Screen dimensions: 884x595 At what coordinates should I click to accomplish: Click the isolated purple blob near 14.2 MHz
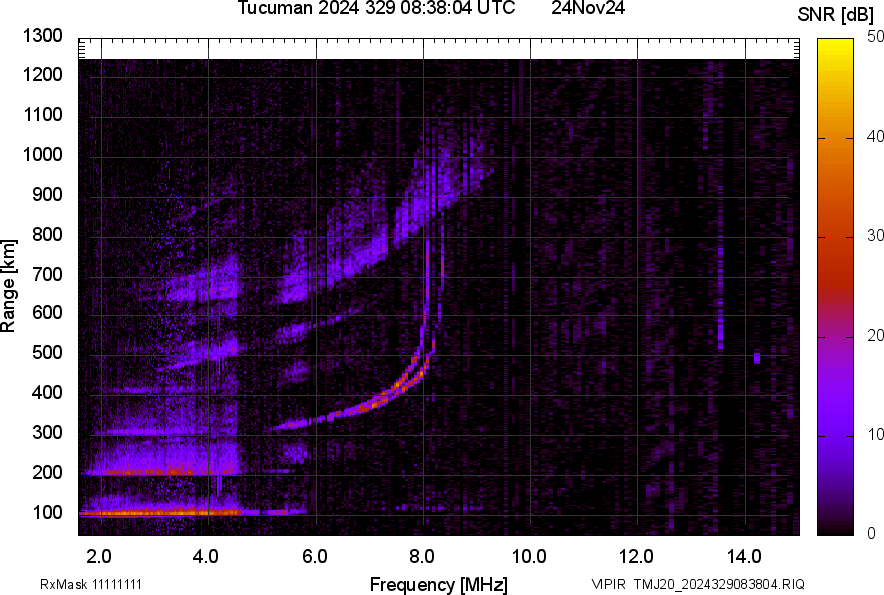pyautogui.click(x=757, y=358)
